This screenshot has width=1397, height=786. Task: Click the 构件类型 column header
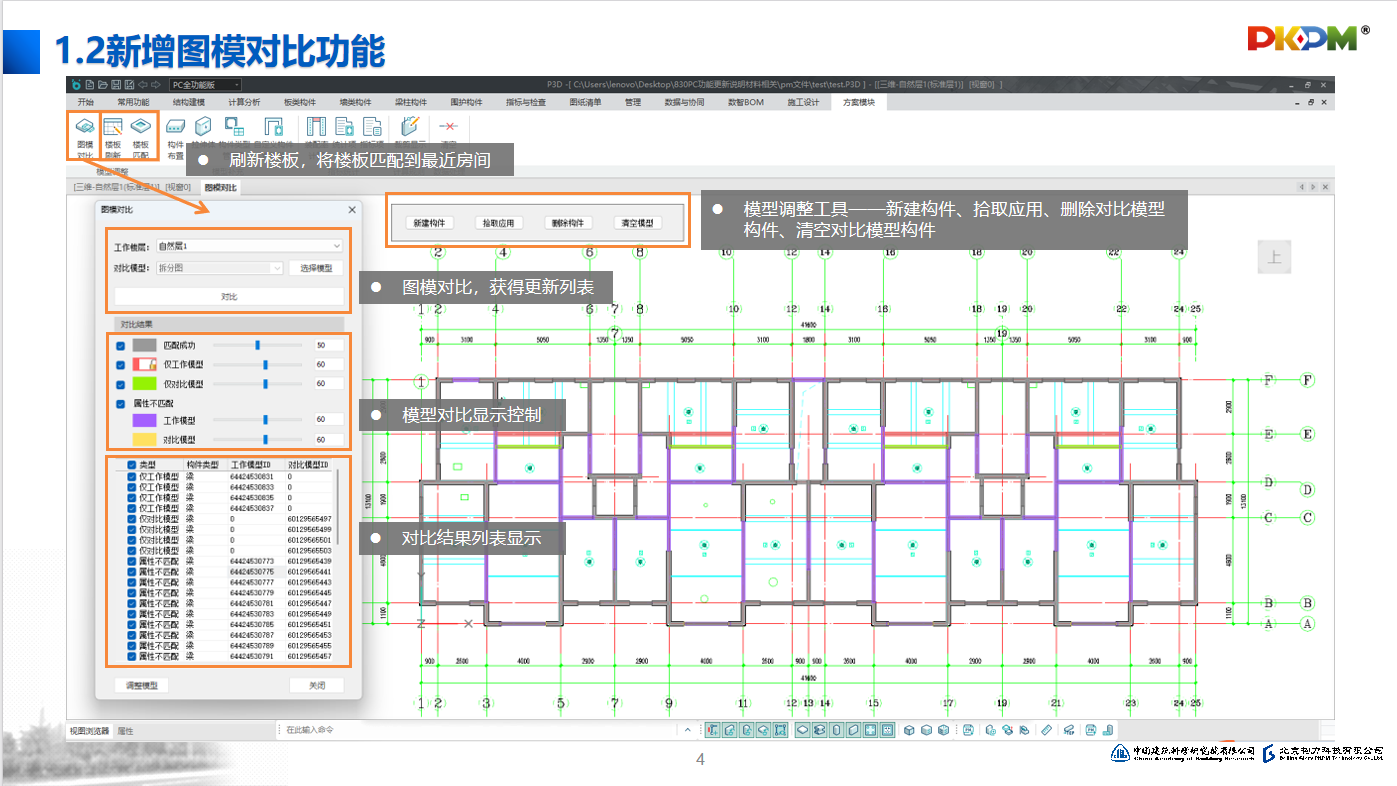click(203, 465)
